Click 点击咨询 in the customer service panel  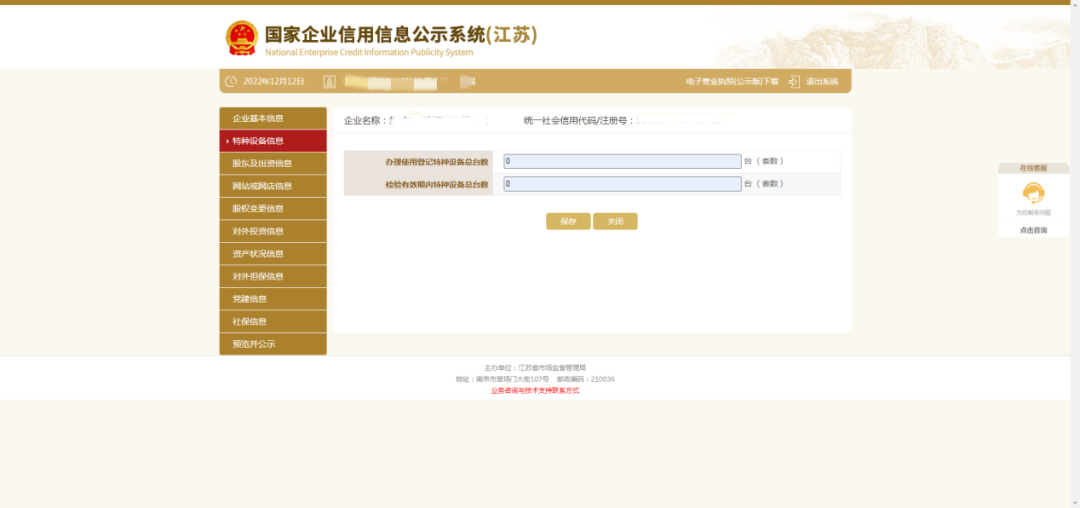[x=1033, y=230]
